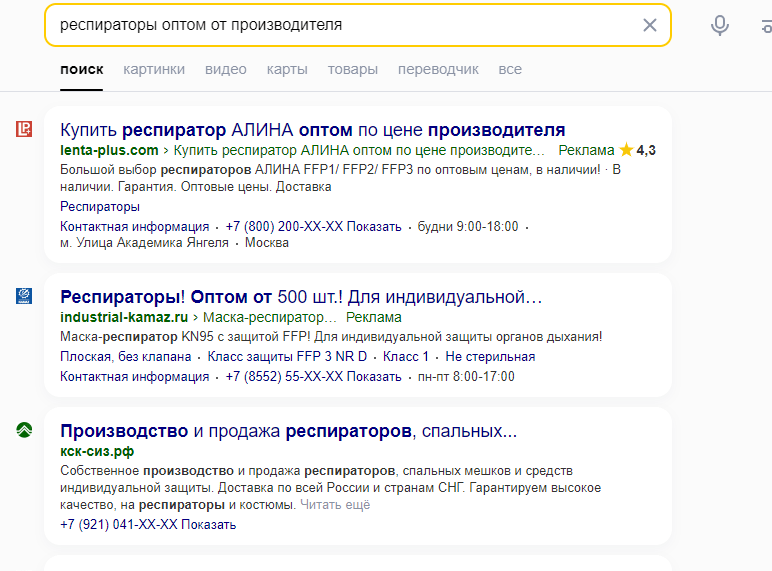Screen dimensions: 772x571
Task: Click 'будни 9:00-18:00' working hours
Action: [468, 226]
